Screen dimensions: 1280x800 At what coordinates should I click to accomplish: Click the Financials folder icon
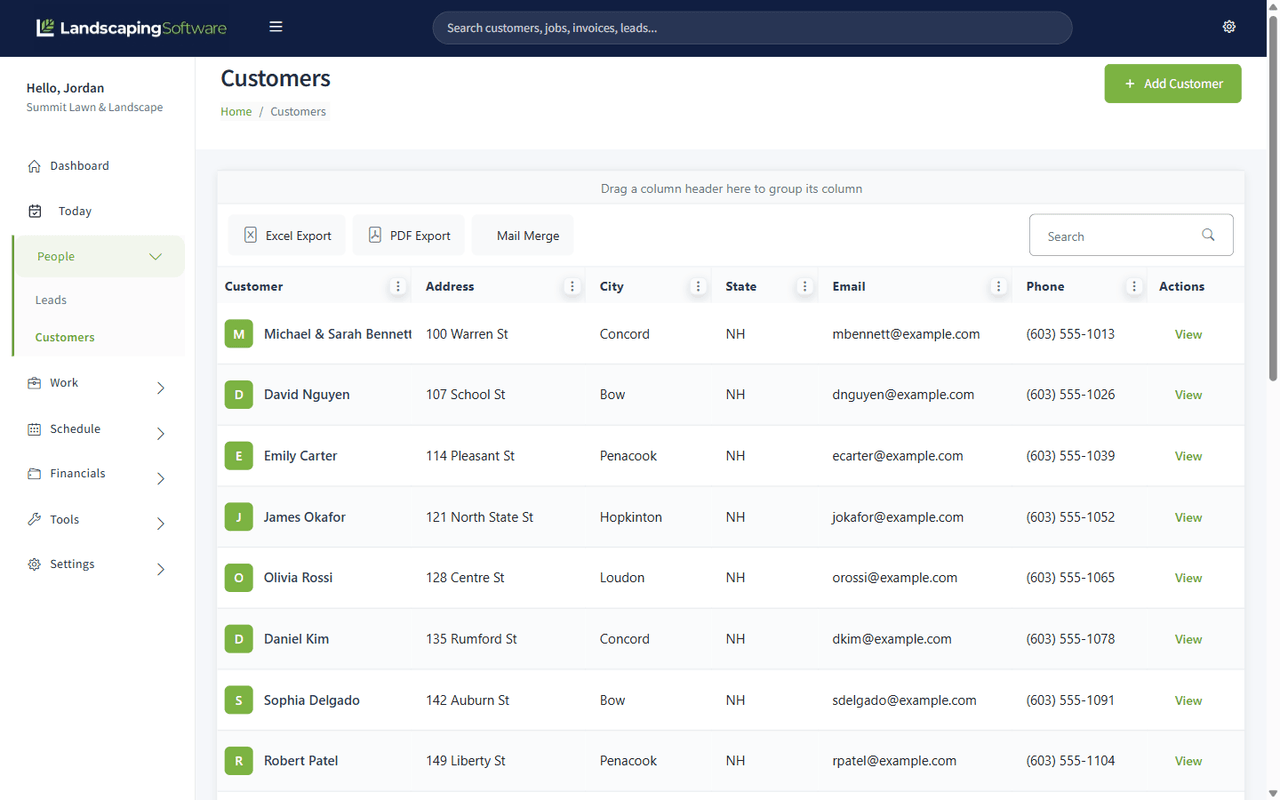(34, 474)
